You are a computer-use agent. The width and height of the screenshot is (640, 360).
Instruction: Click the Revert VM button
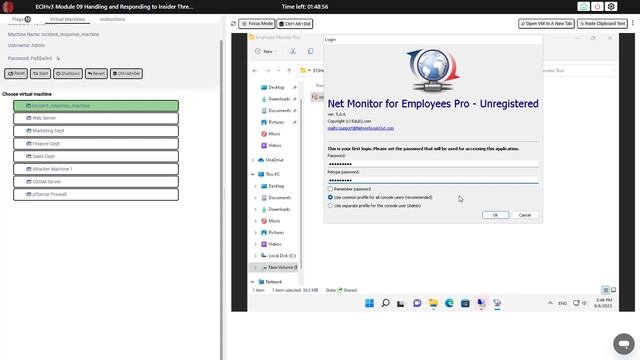(96, 73)
